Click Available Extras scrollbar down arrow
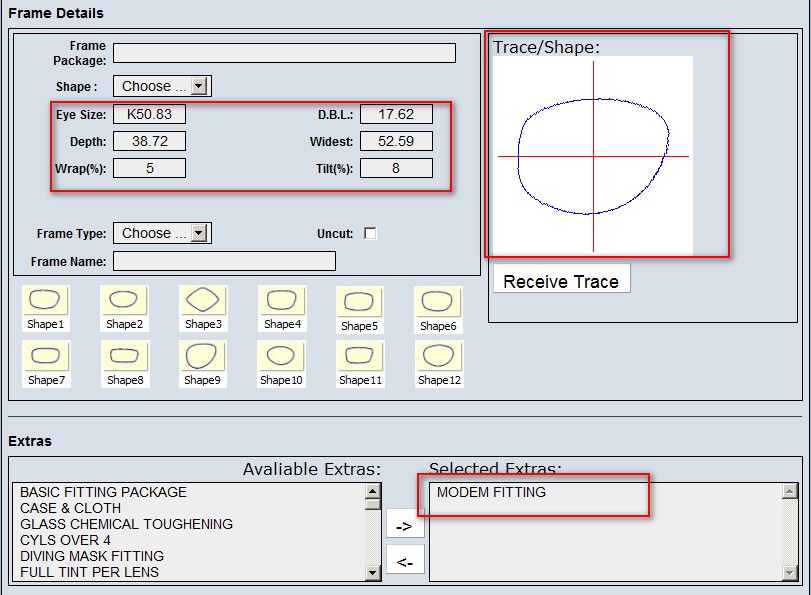The width and height of the screenshot is (811, 595). [373, 572]
